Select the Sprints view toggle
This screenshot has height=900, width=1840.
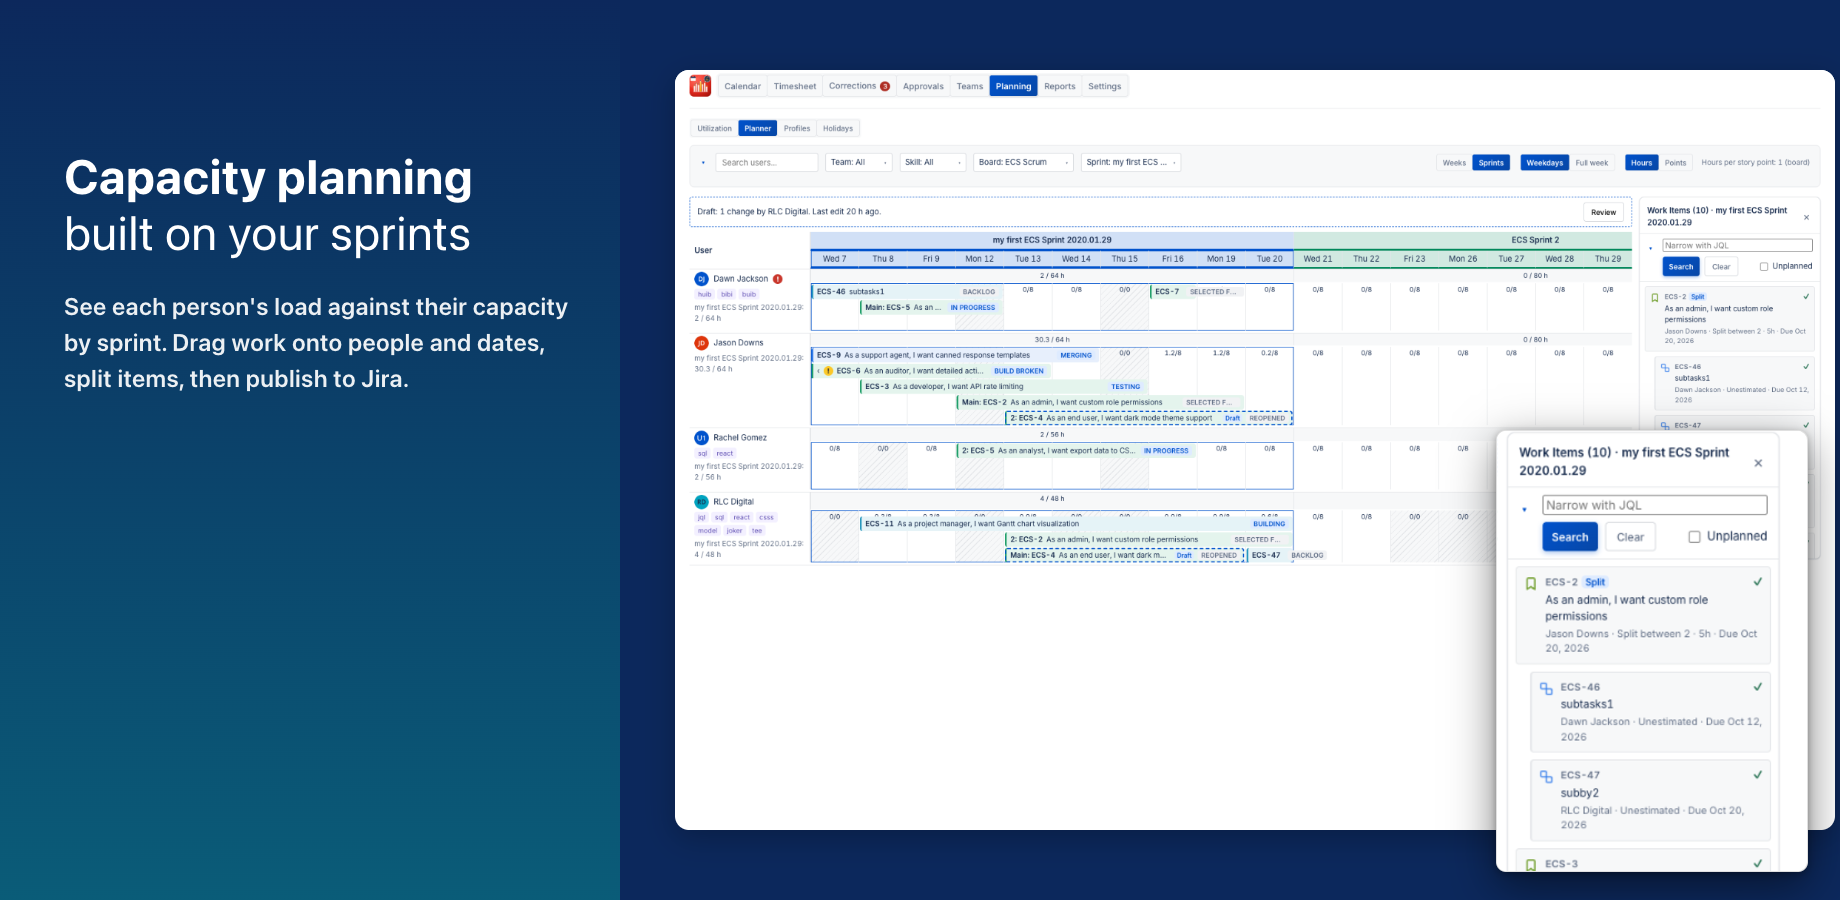[x=1491, y=163]
